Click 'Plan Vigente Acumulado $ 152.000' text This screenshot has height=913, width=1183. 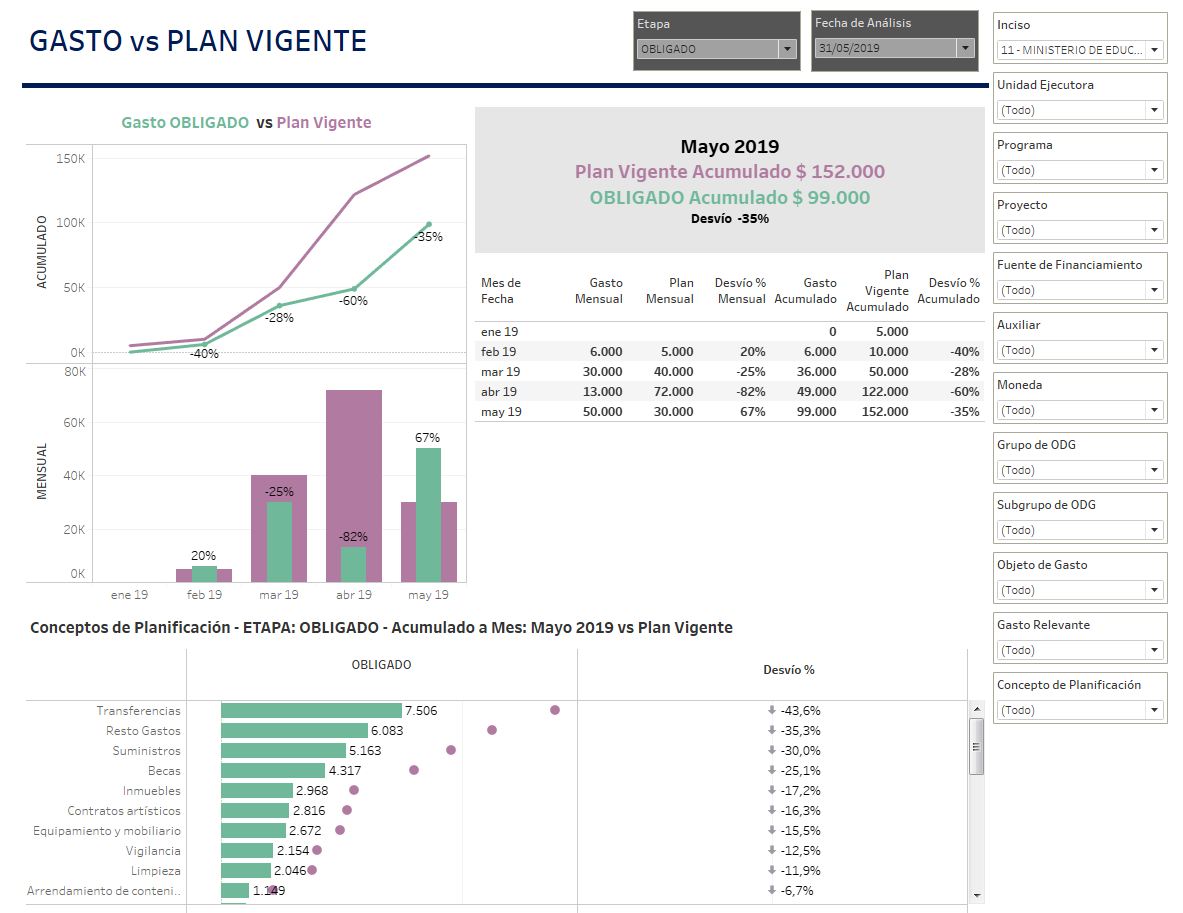pos(730,172)
